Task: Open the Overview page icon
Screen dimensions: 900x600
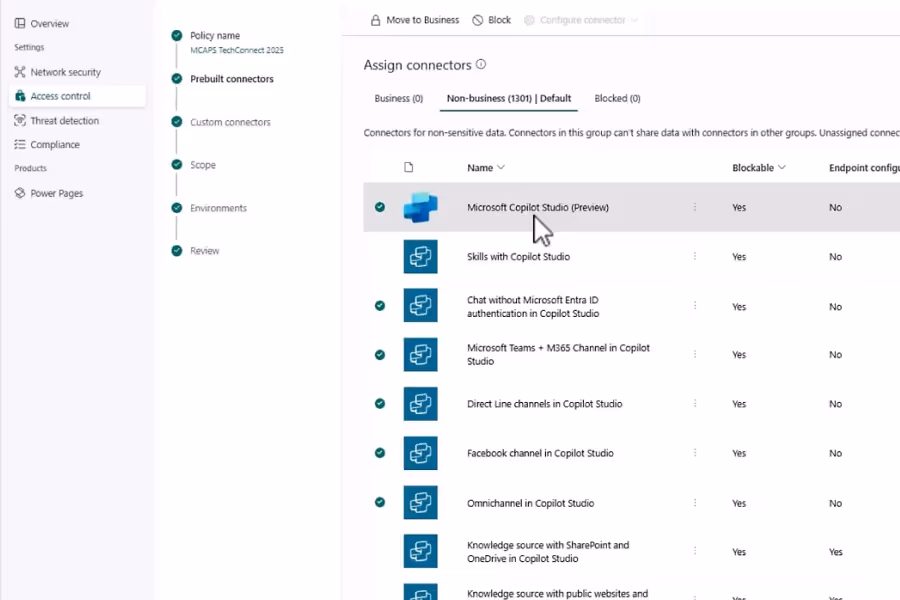Action: (x=20, y=24)
